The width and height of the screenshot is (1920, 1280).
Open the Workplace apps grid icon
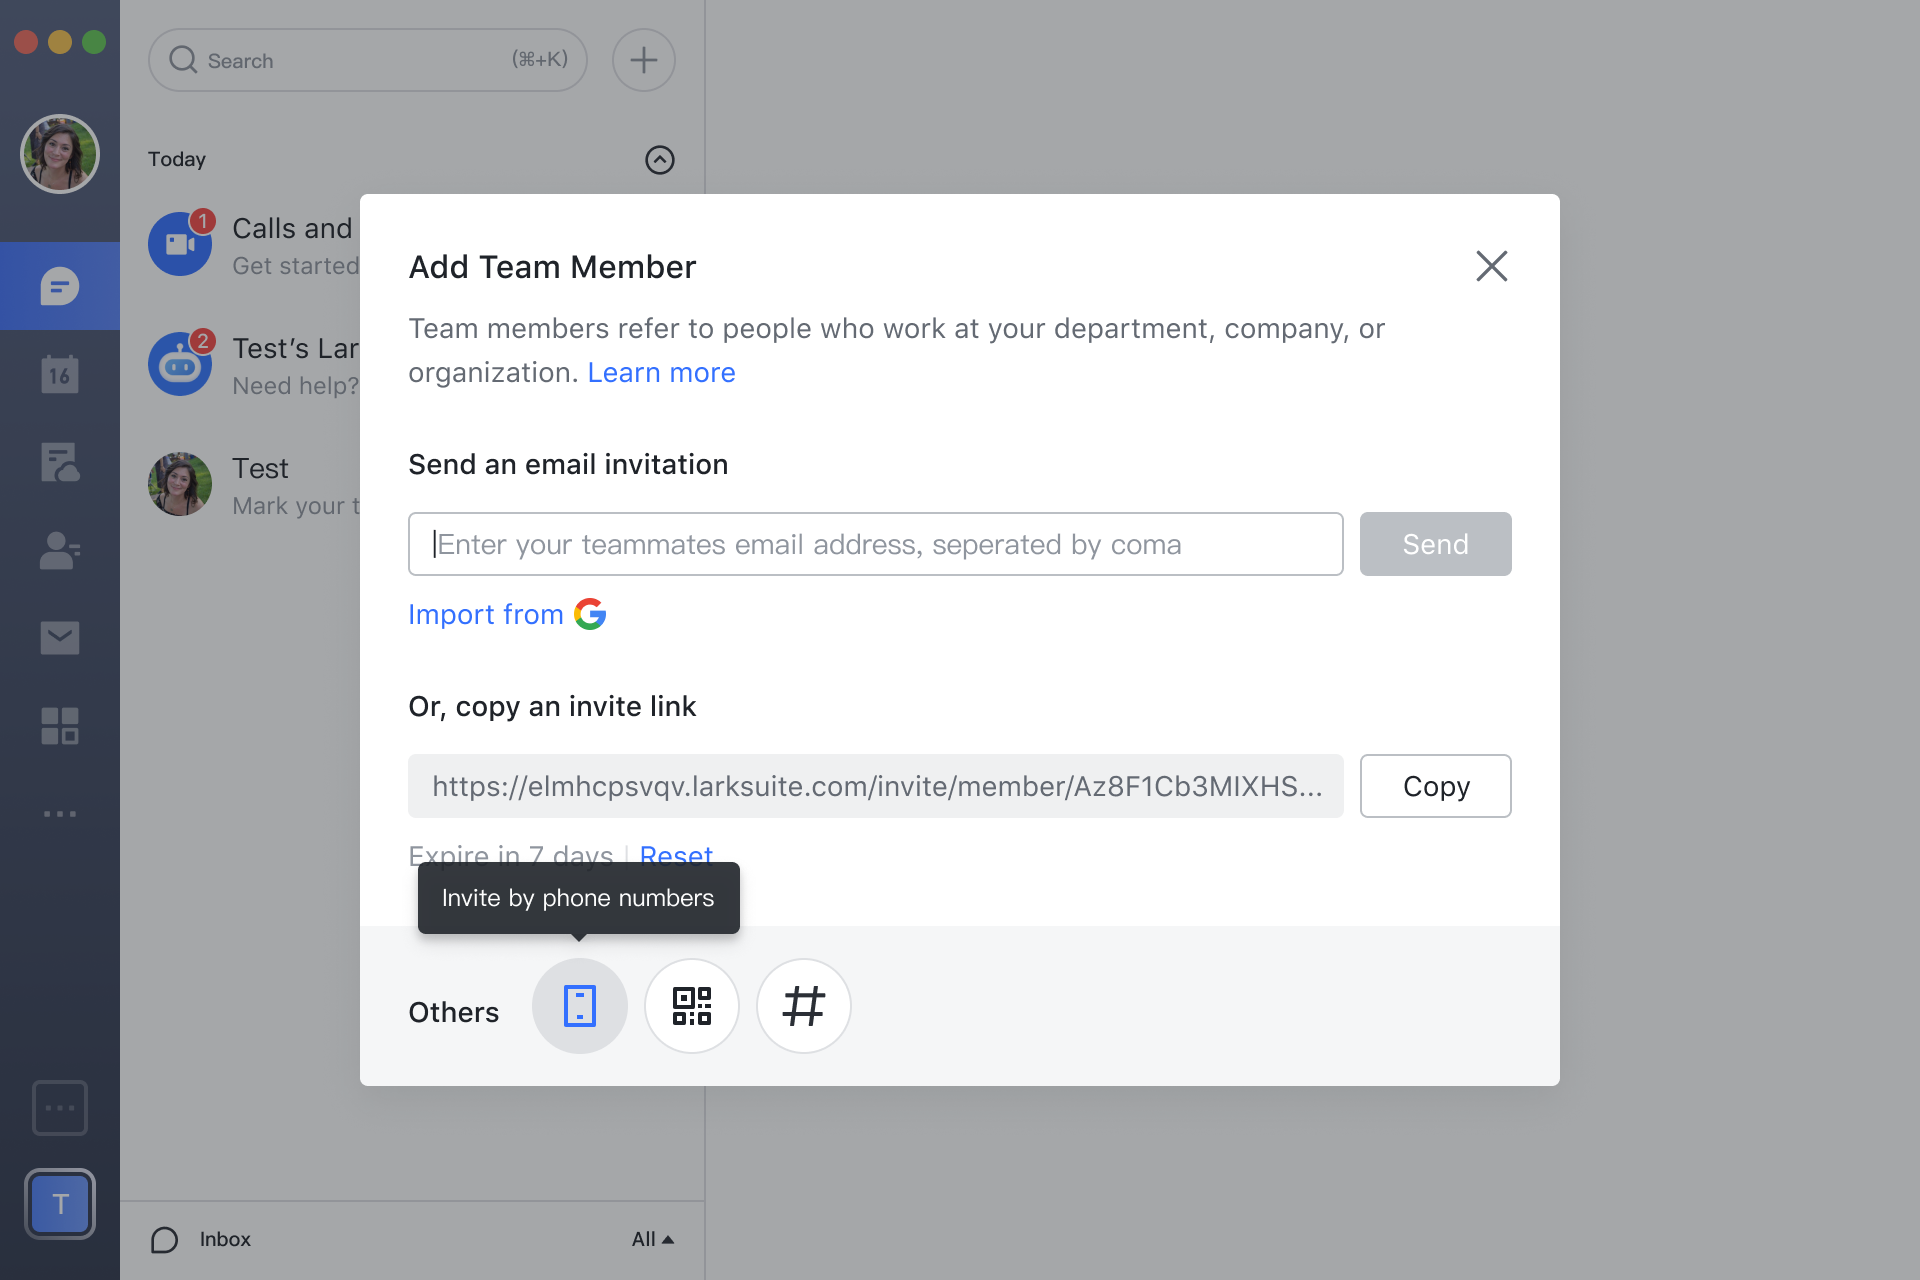click(60, 726)
